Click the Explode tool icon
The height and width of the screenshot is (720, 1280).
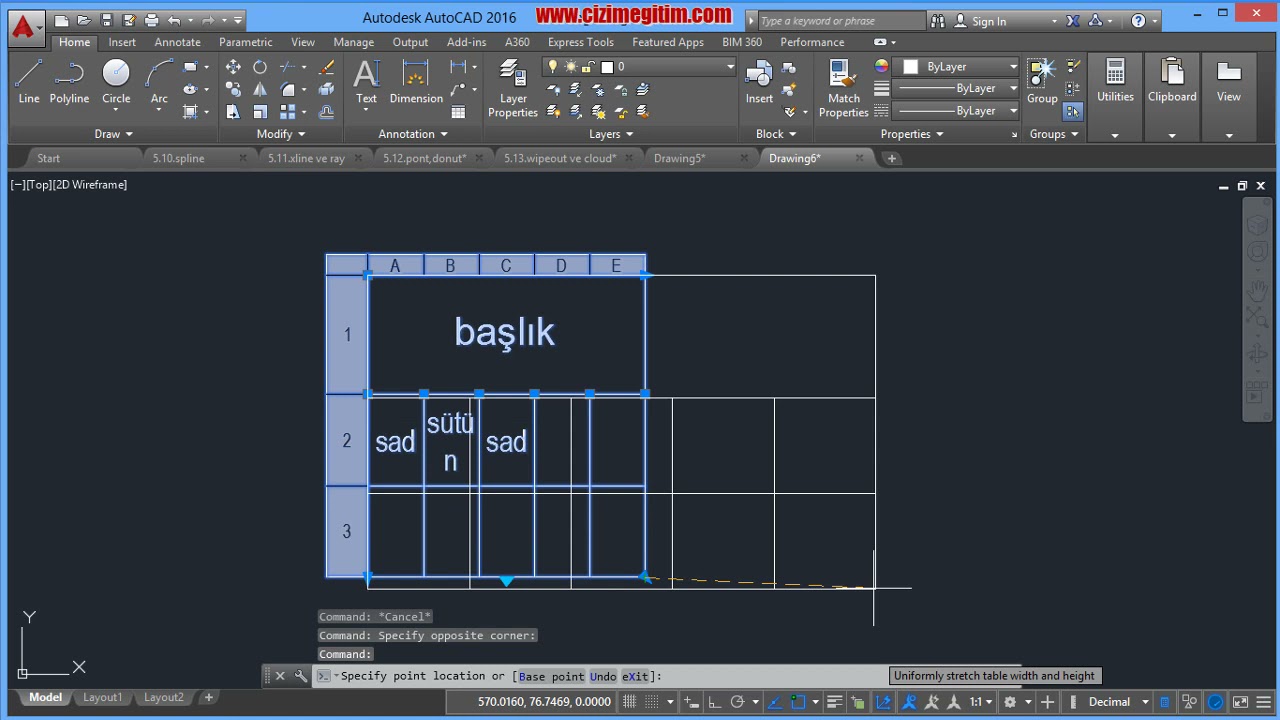[326, 90]
